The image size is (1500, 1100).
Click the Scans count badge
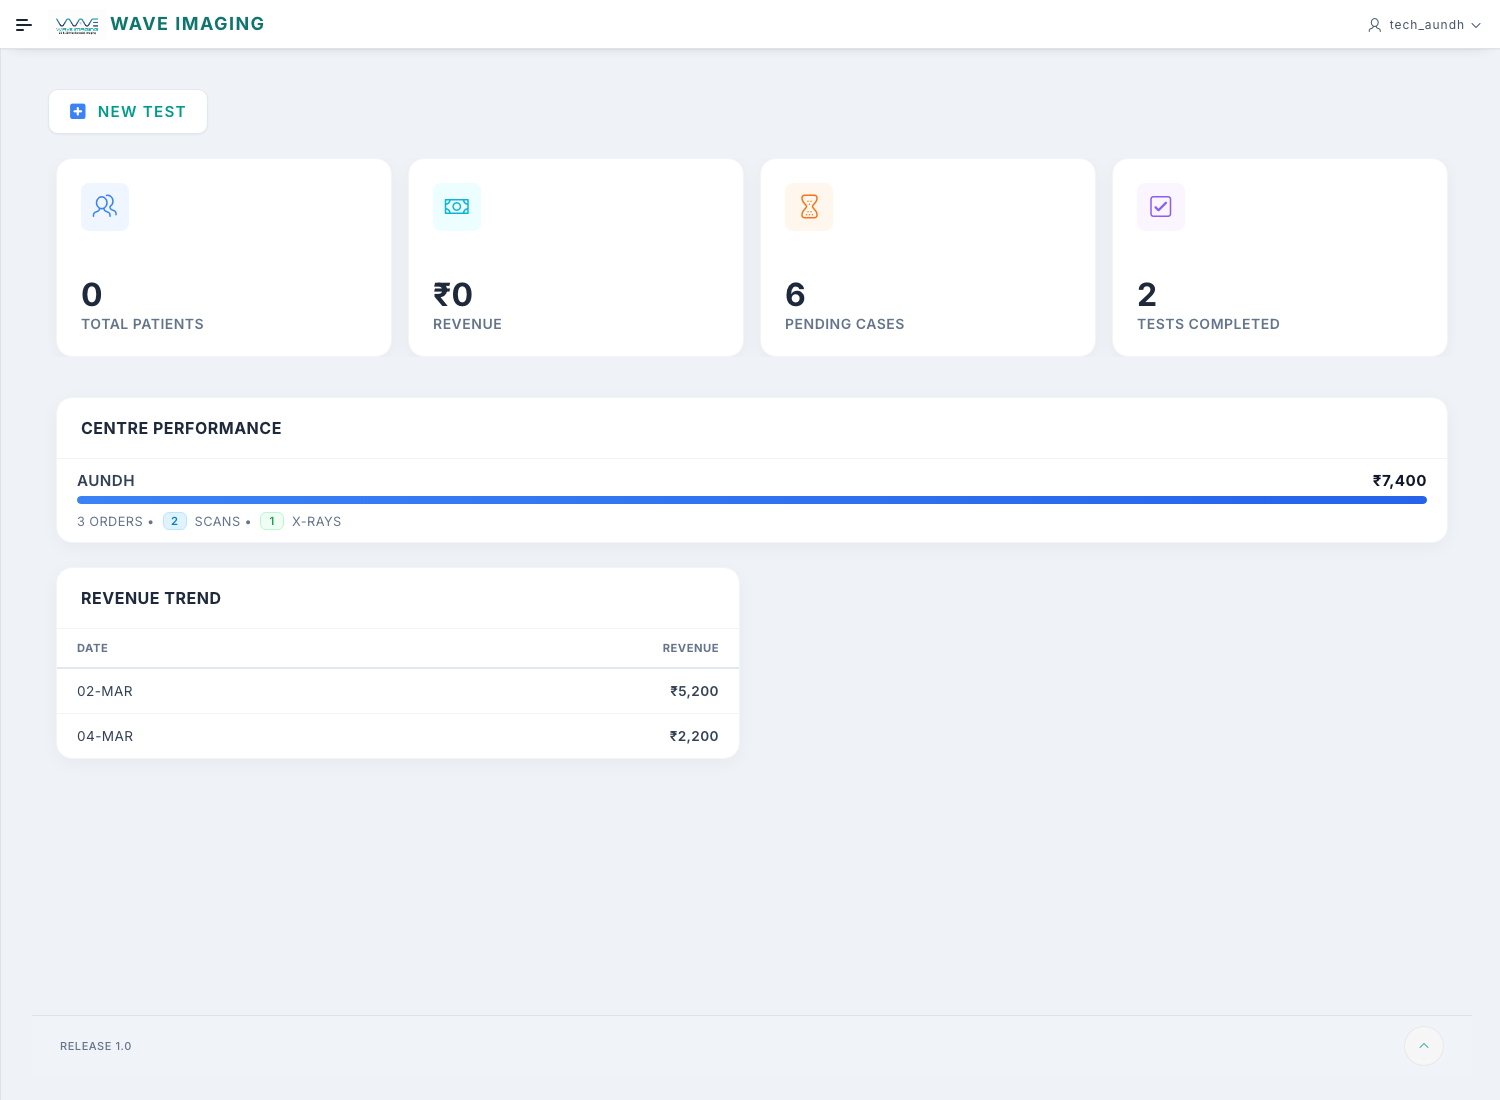(174, 521)
